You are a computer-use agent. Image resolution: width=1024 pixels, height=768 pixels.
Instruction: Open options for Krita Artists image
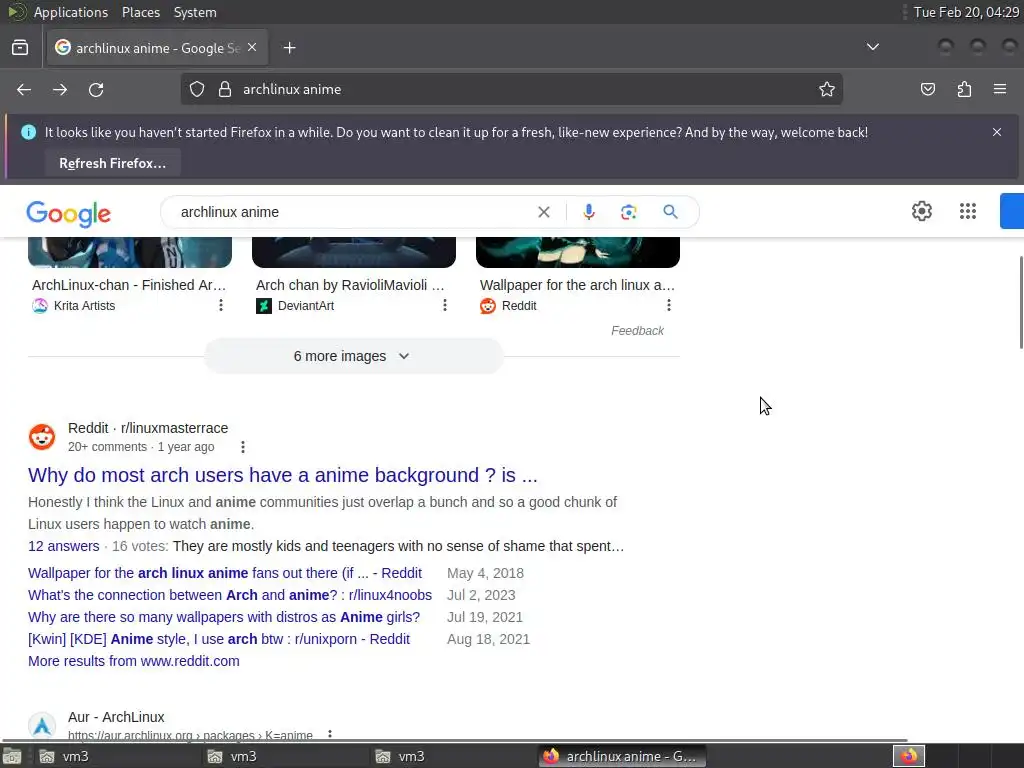click(x=221, y=305)
